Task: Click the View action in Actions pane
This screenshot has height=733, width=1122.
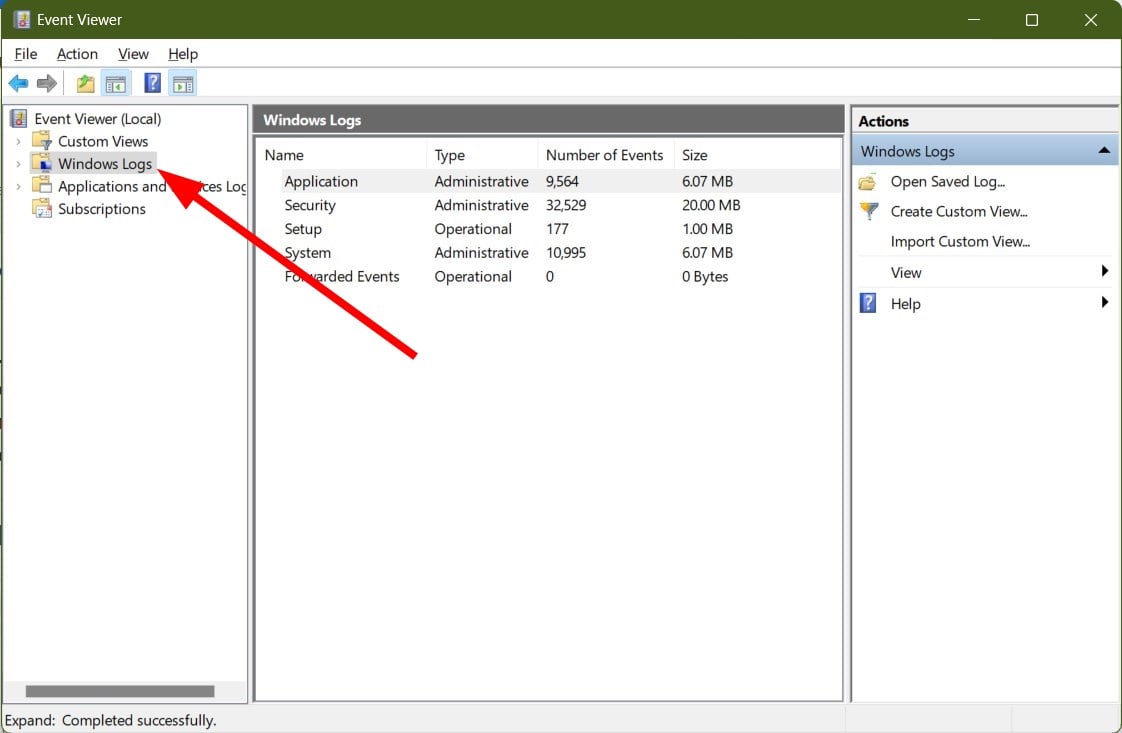Action: coord(906,273)
